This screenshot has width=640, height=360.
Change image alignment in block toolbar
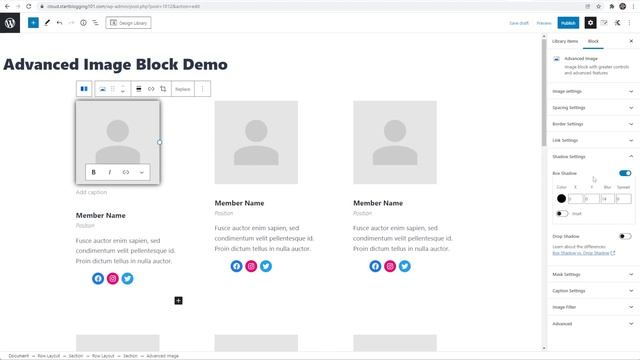[139, 89]
